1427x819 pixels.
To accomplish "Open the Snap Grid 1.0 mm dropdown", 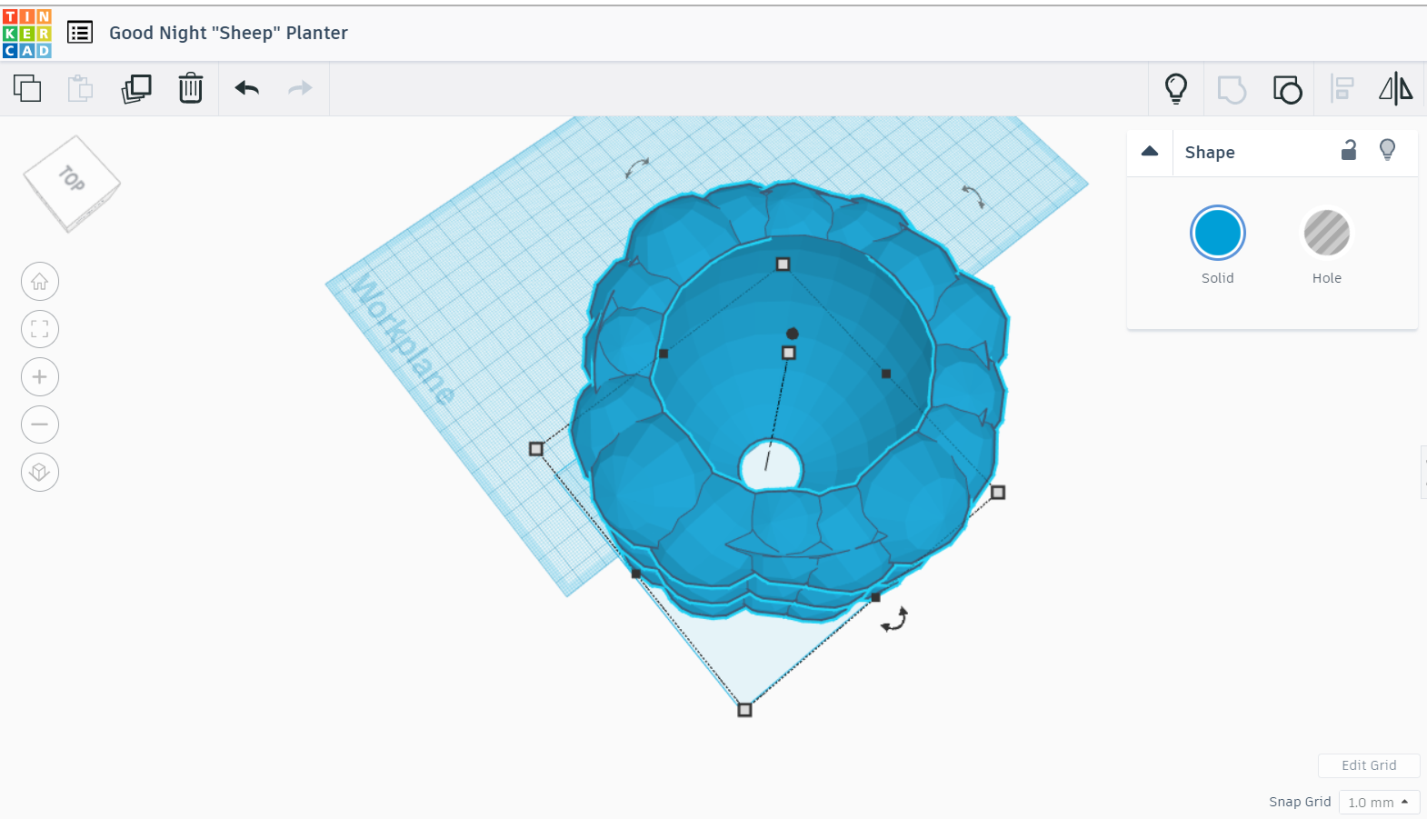I will (1379, 802).
